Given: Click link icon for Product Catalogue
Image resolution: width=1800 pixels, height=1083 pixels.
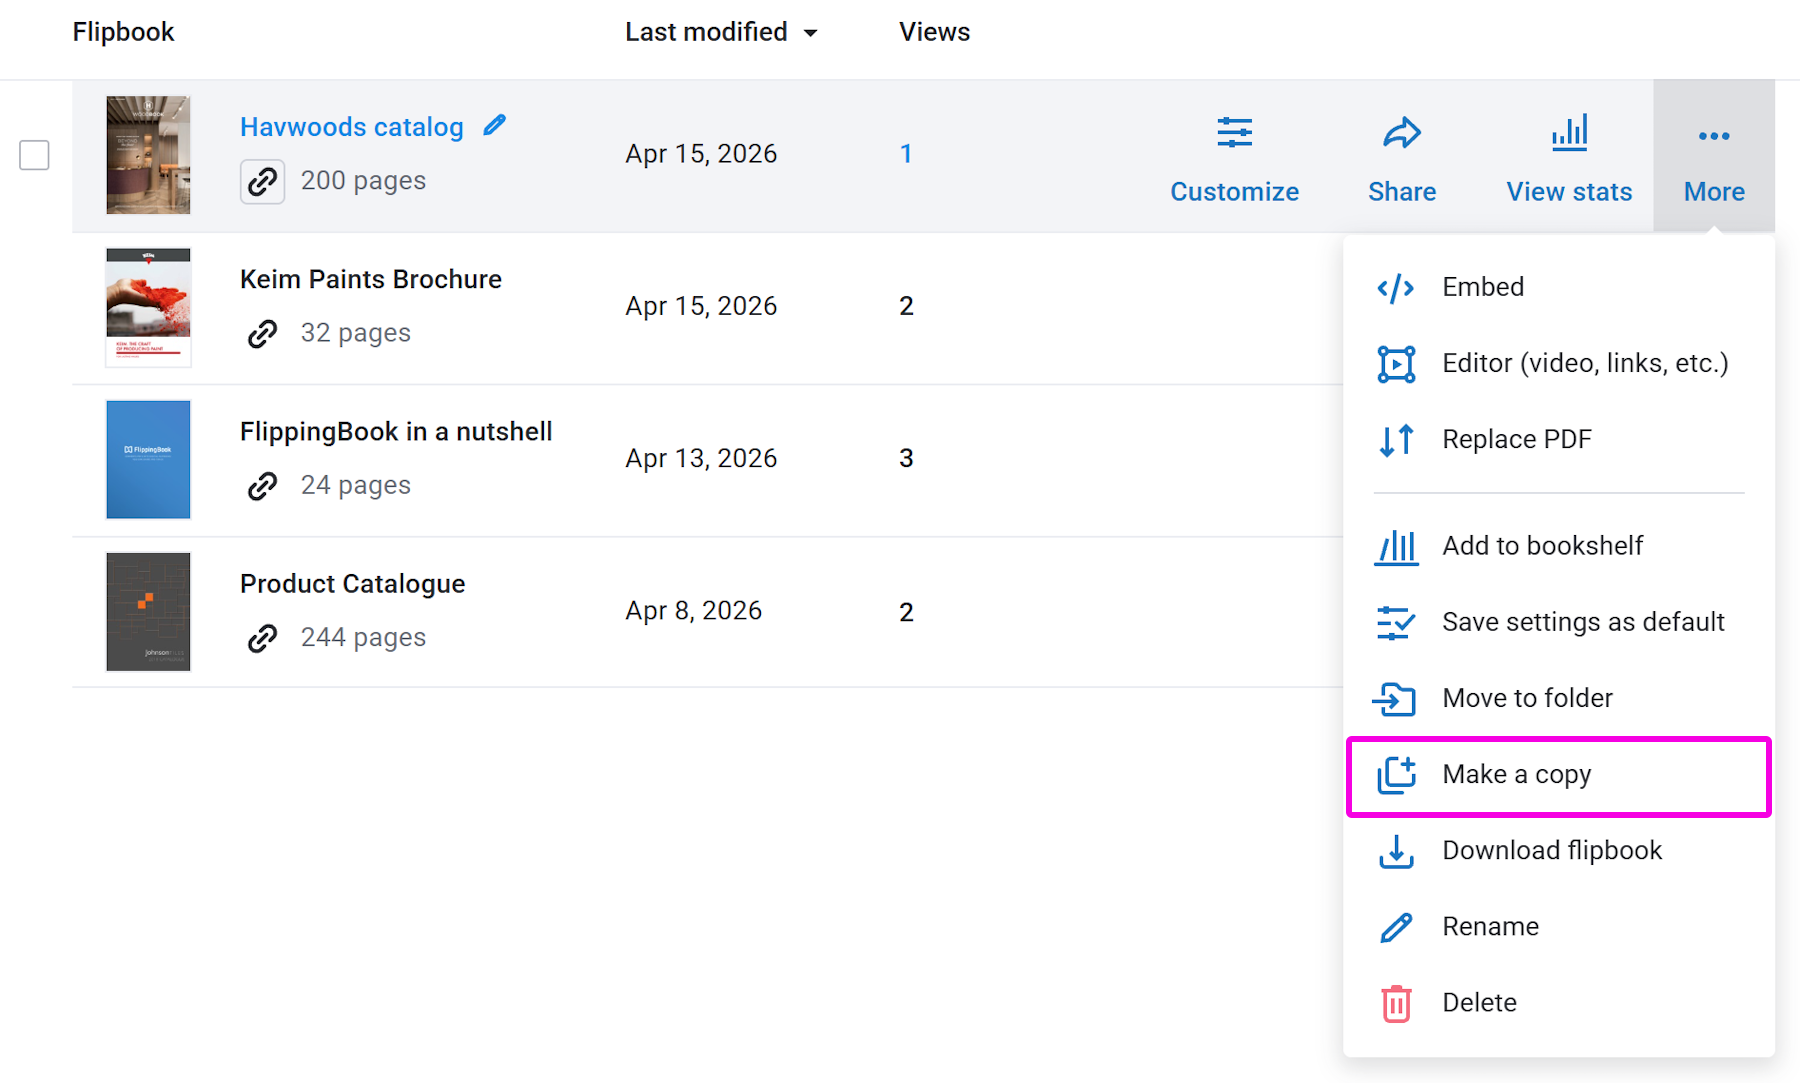Looking at the screenshot, I should [x=262, y=638].
